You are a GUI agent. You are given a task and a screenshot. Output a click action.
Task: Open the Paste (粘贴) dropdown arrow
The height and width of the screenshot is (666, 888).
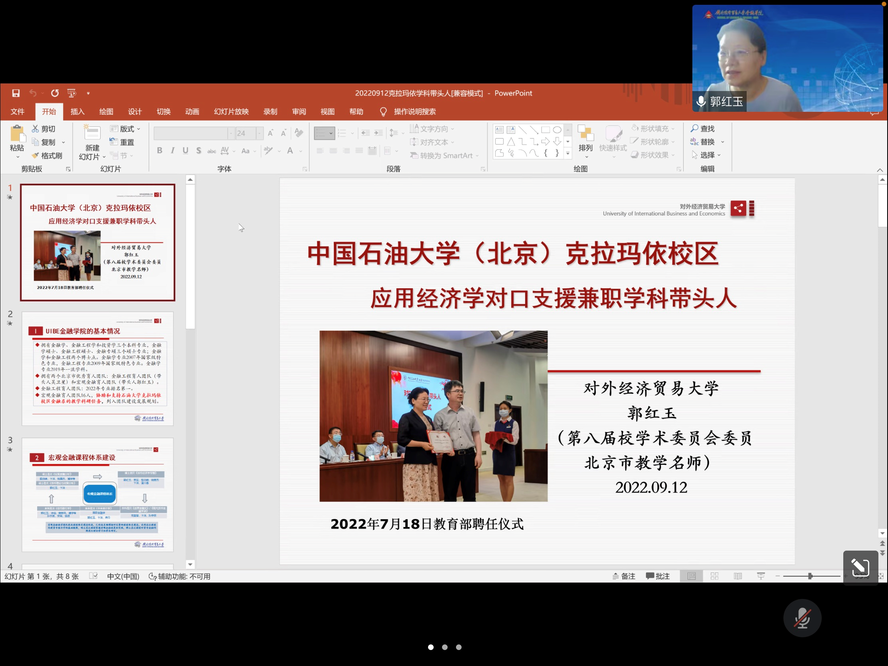16,157
